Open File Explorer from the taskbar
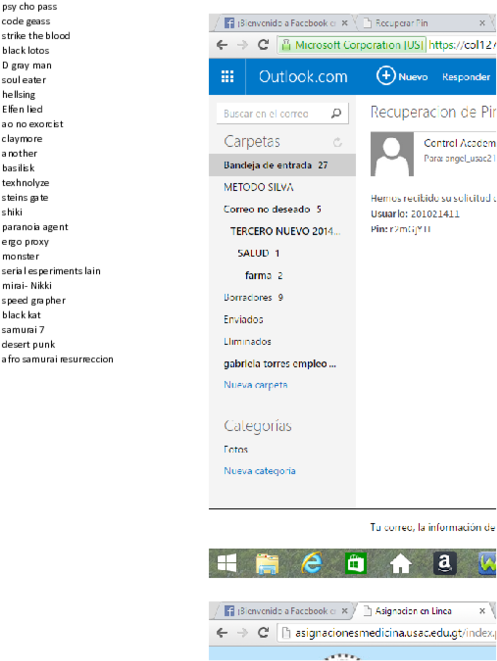497x661 pixels. point(267,564)
